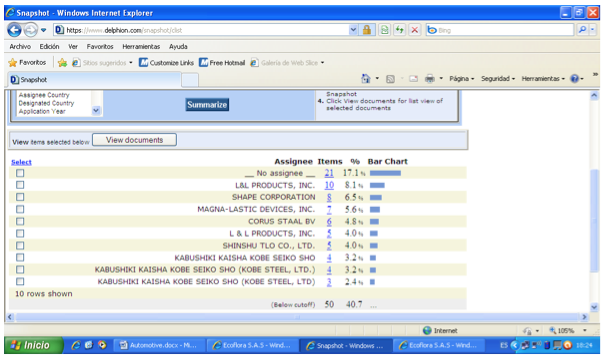Image resolution: width=612 pixels, height=362 pixels.
Task: Stop loading with the red X icon
Action: tap(415, 30)
